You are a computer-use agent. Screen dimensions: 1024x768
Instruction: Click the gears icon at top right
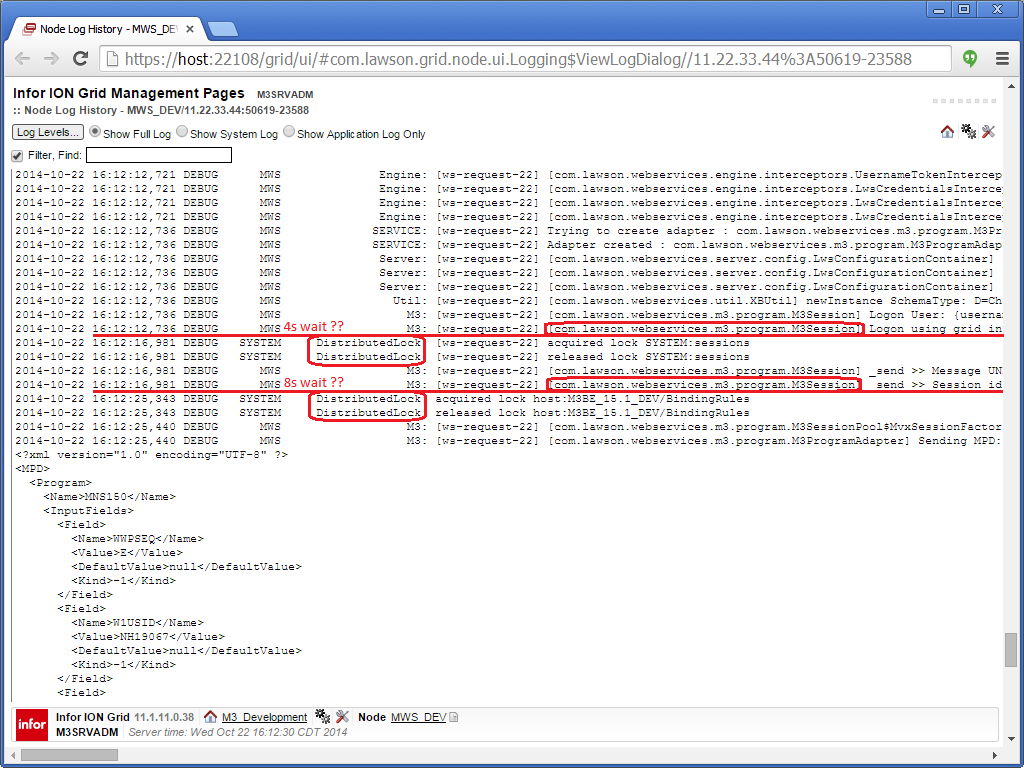(x=968, y=132)
